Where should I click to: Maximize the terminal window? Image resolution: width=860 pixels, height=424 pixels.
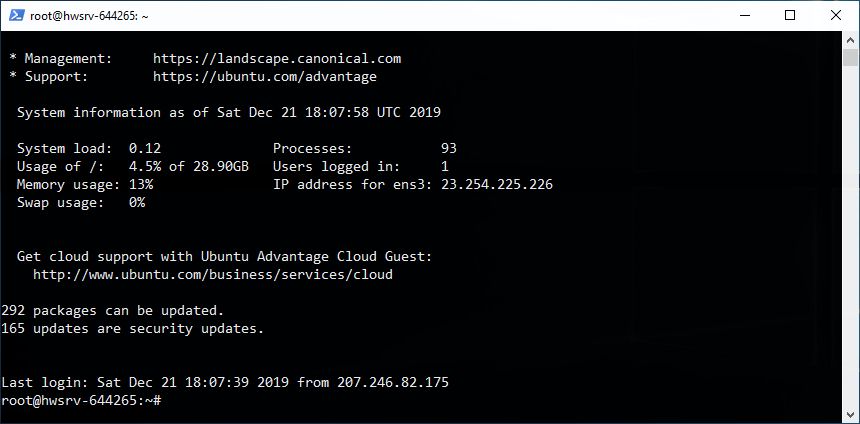(x=790, y=15)
